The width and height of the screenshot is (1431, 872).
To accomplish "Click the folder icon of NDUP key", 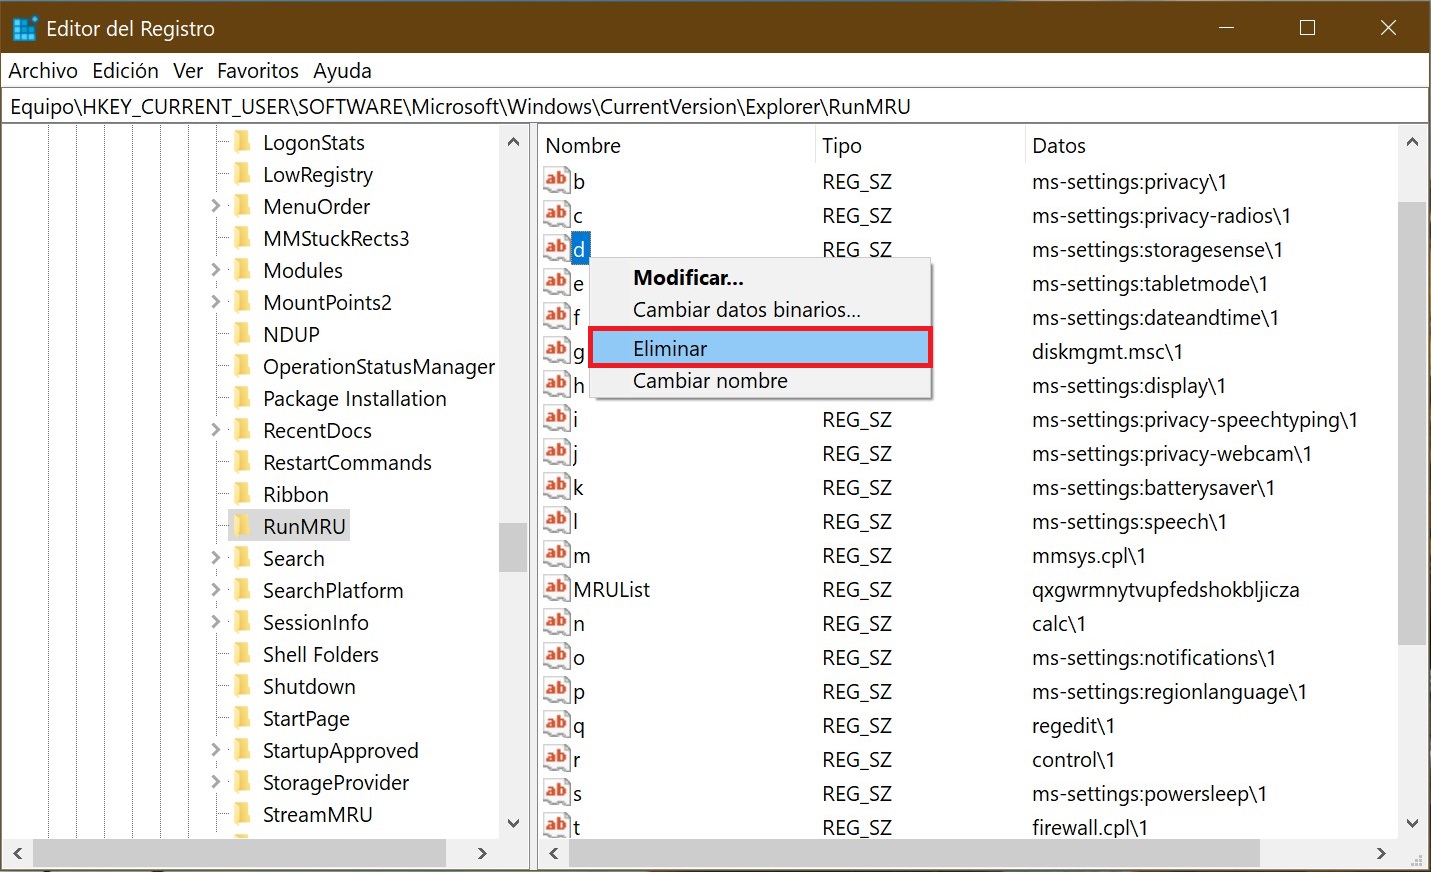I will click(242, 333).
